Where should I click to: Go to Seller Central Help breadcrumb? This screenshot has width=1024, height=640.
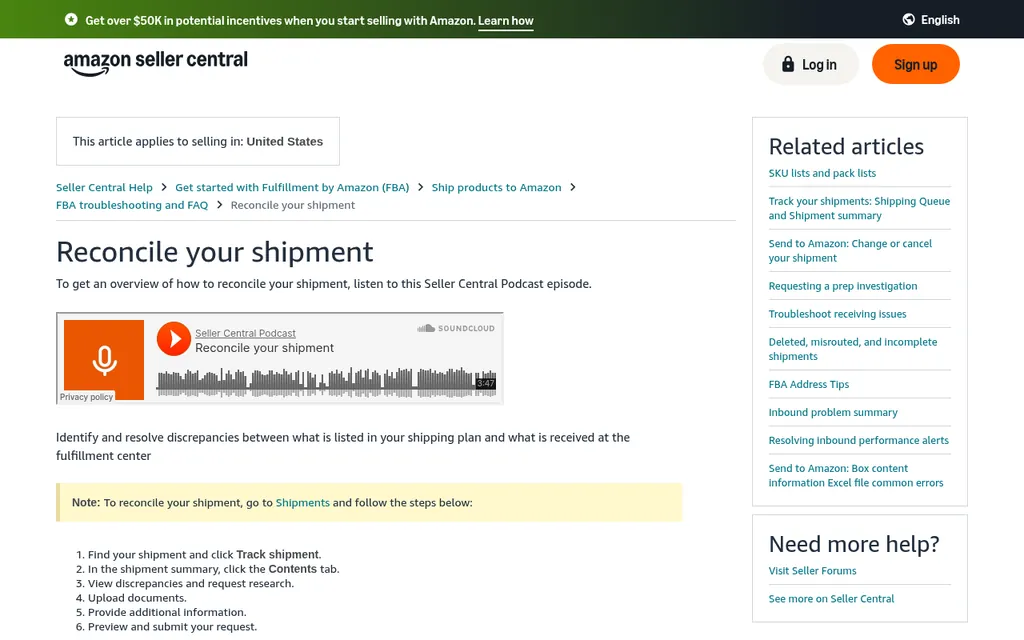104,187
